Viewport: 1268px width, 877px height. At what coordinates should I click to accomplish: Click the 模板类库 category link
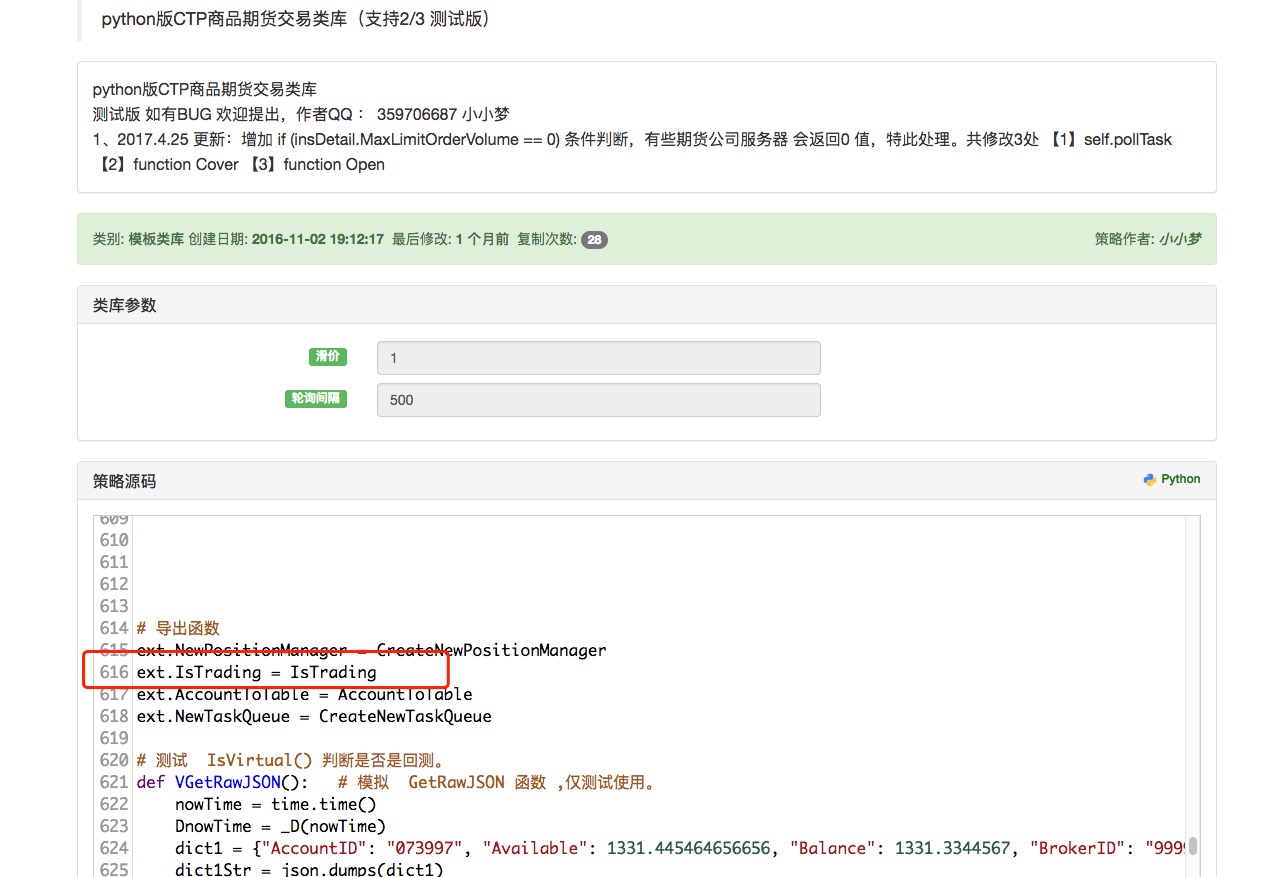pyautogui.click(x=156, y=239)
